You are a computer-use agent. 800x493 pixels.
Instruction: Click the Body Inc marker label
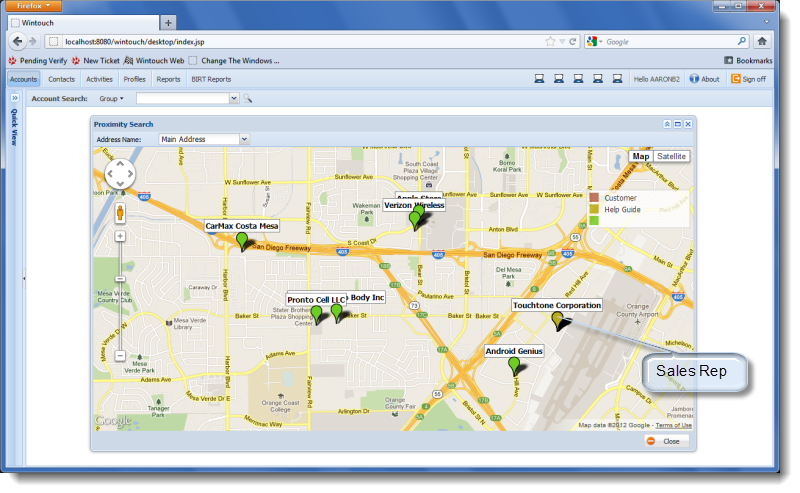[x=366, y=298]
